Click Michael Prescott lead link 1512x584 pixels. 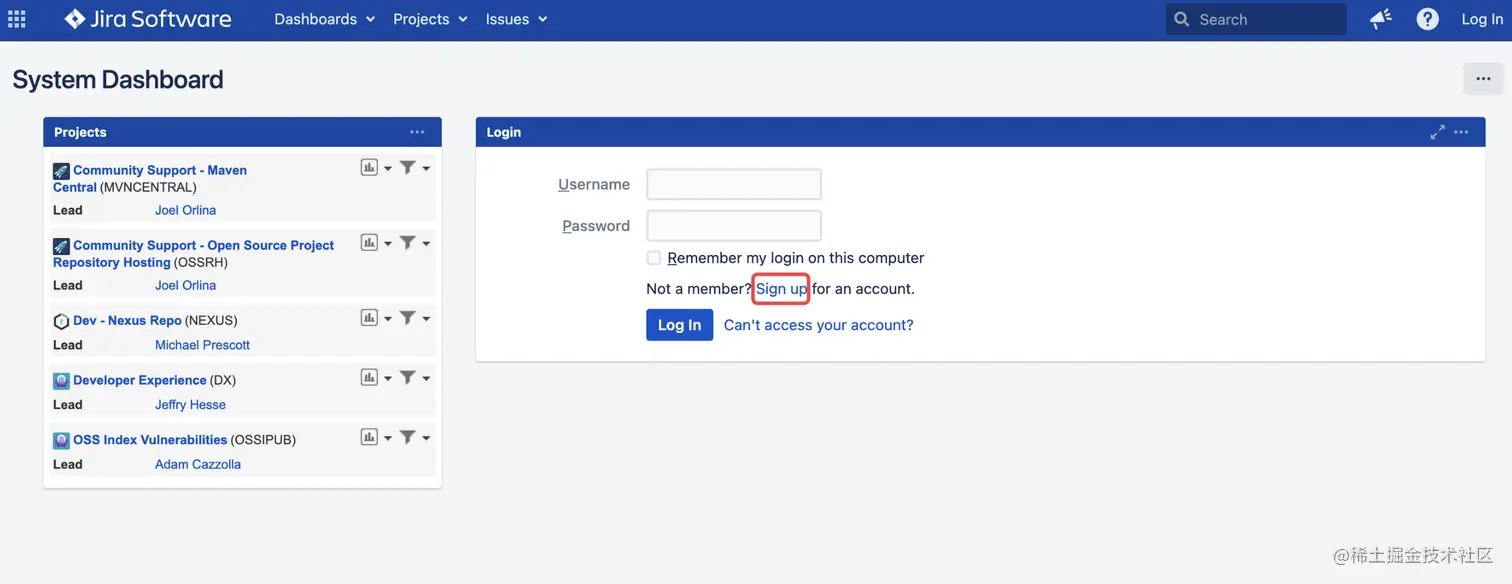pyautogui.click(x=202, y=345)
